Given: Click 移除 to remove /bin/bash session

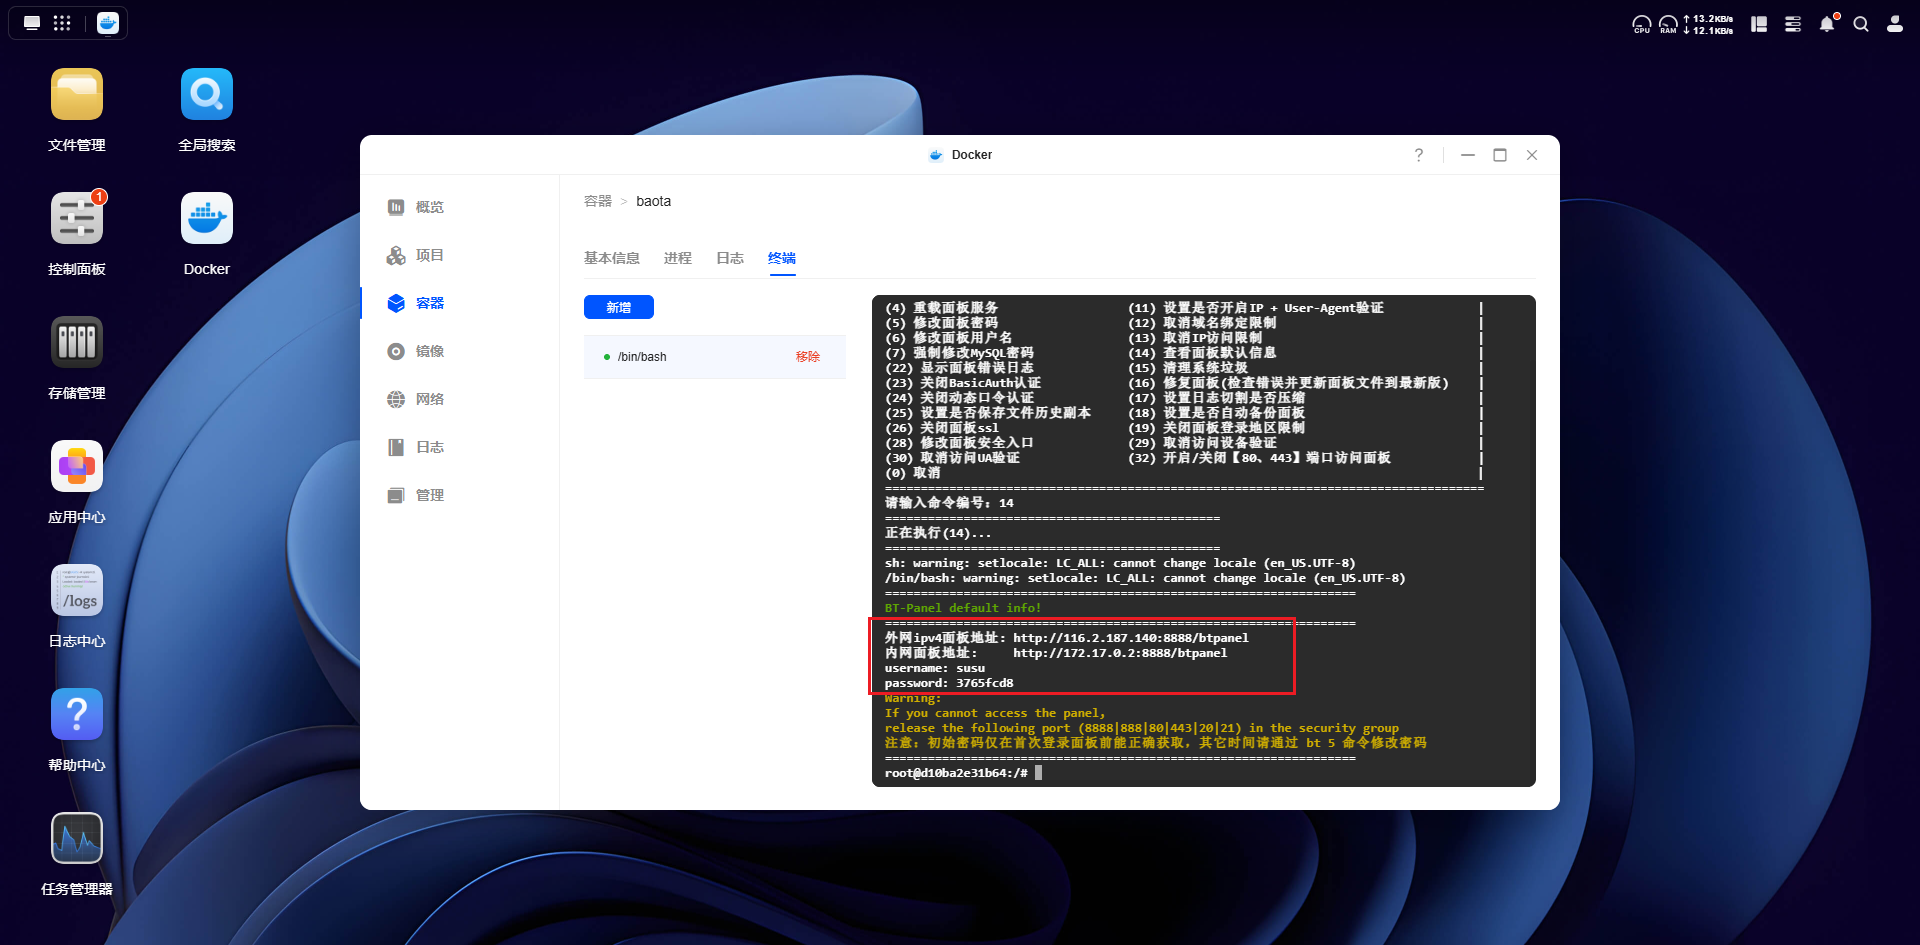Looking at the screenshot, I should 807,357.
